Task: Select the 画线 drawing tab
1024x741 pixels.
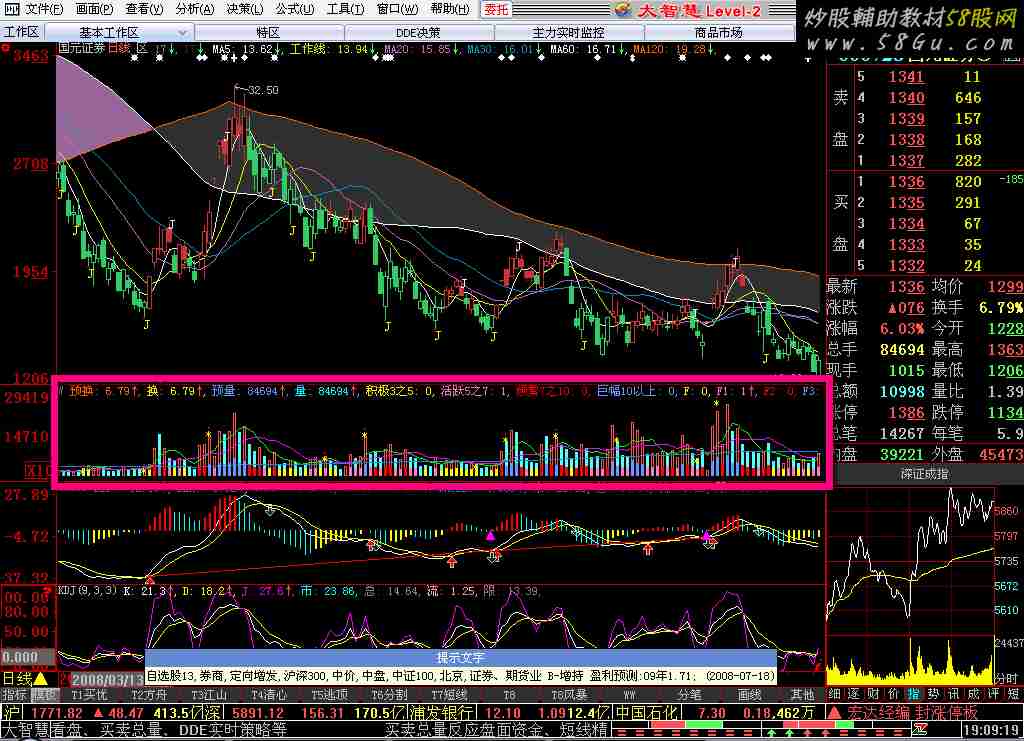Action: coord(750,695)
